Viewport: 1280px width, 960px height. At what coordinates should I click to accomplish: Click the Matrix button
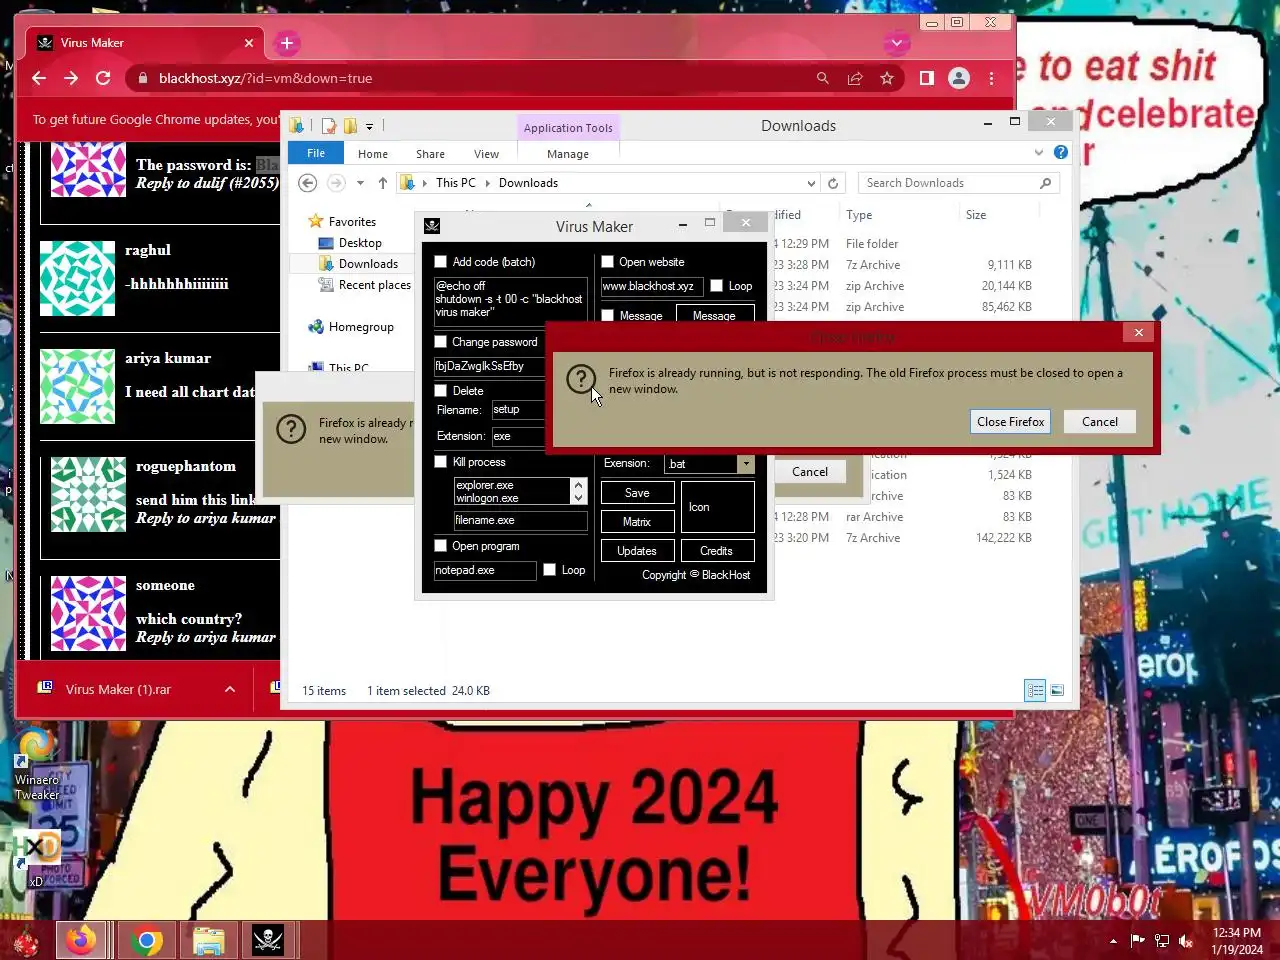pos(637,522)
